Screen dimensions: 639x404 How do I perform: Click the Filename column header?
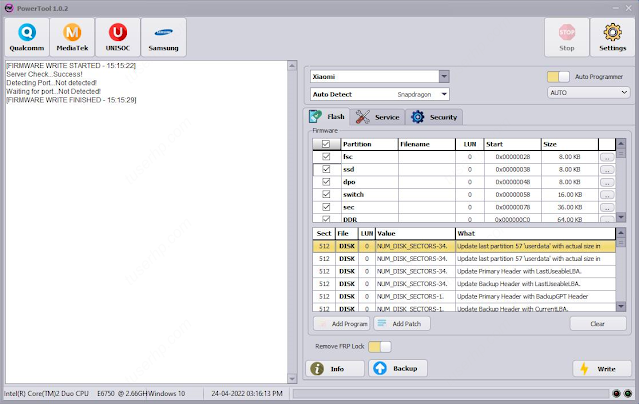click(x=427, y=144)
